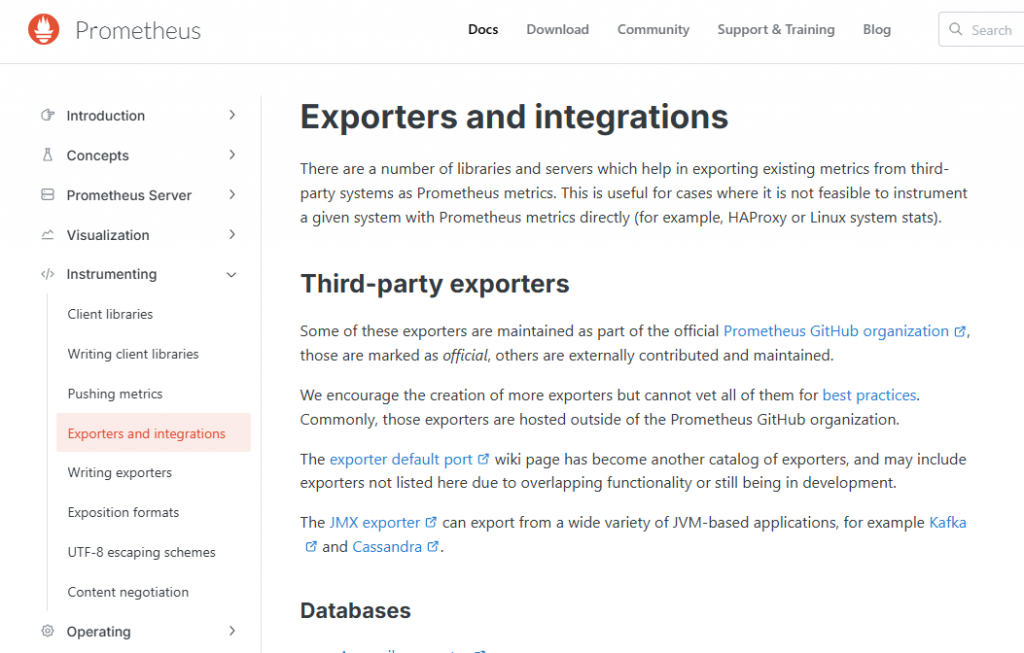This screenshot has width=1024, height=653.
Task: Click the Operating gear icon
Action: point(47,631)
